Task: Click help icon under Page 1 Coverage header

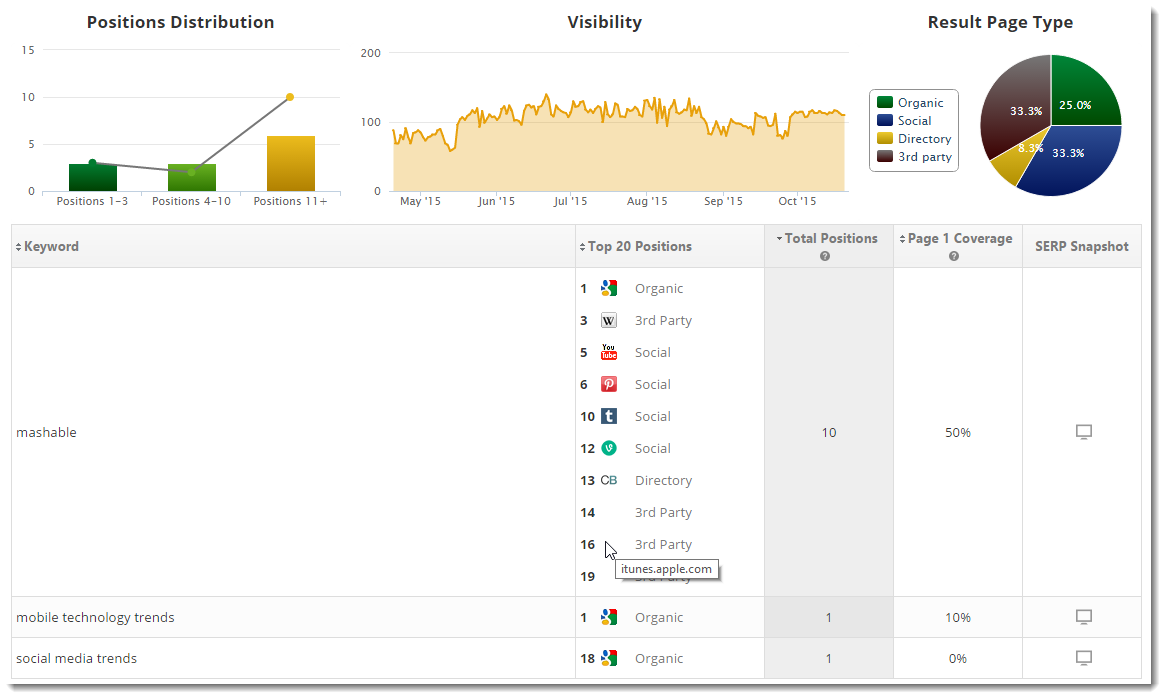Action: [954, 257]
